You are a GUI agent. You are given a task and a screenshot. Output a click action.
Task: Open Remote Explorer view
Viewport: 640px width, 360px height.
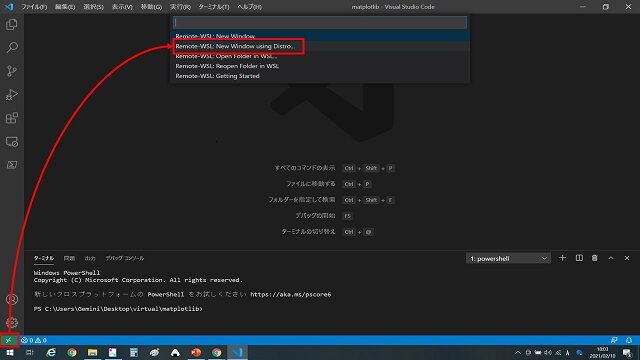pos(12,142)
